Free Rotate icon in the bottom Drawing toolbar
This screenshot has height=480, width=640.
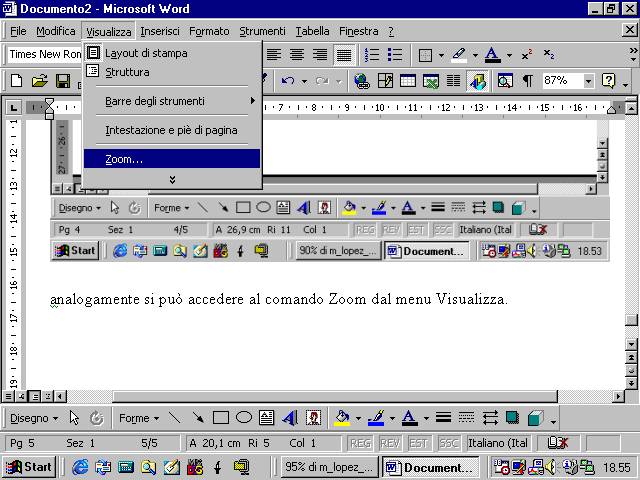click(x=97, y=418)
